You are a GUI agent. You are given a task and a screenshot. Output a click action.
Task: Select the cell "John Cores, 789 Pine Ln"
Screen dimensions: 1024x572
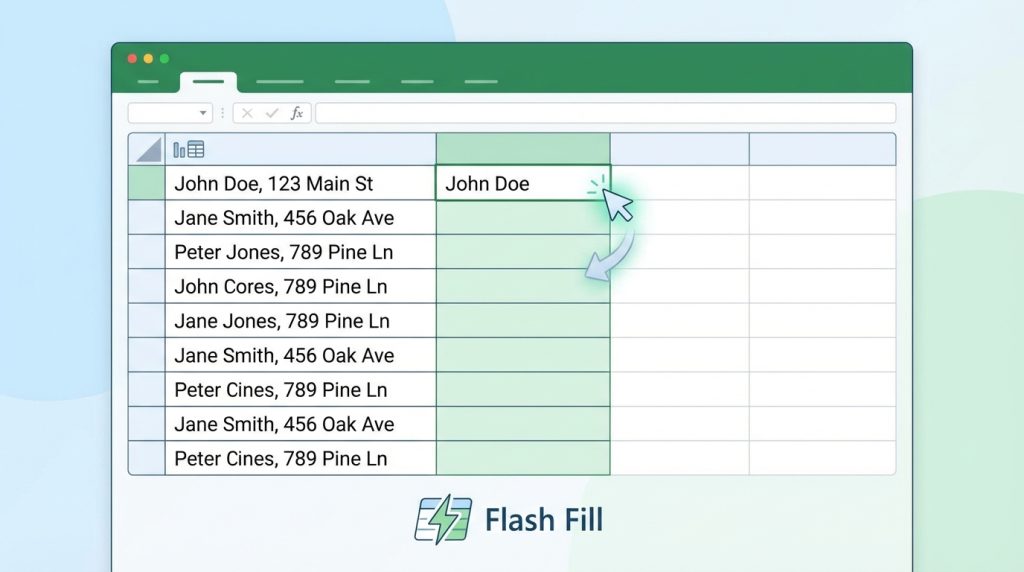click(300, 286)
